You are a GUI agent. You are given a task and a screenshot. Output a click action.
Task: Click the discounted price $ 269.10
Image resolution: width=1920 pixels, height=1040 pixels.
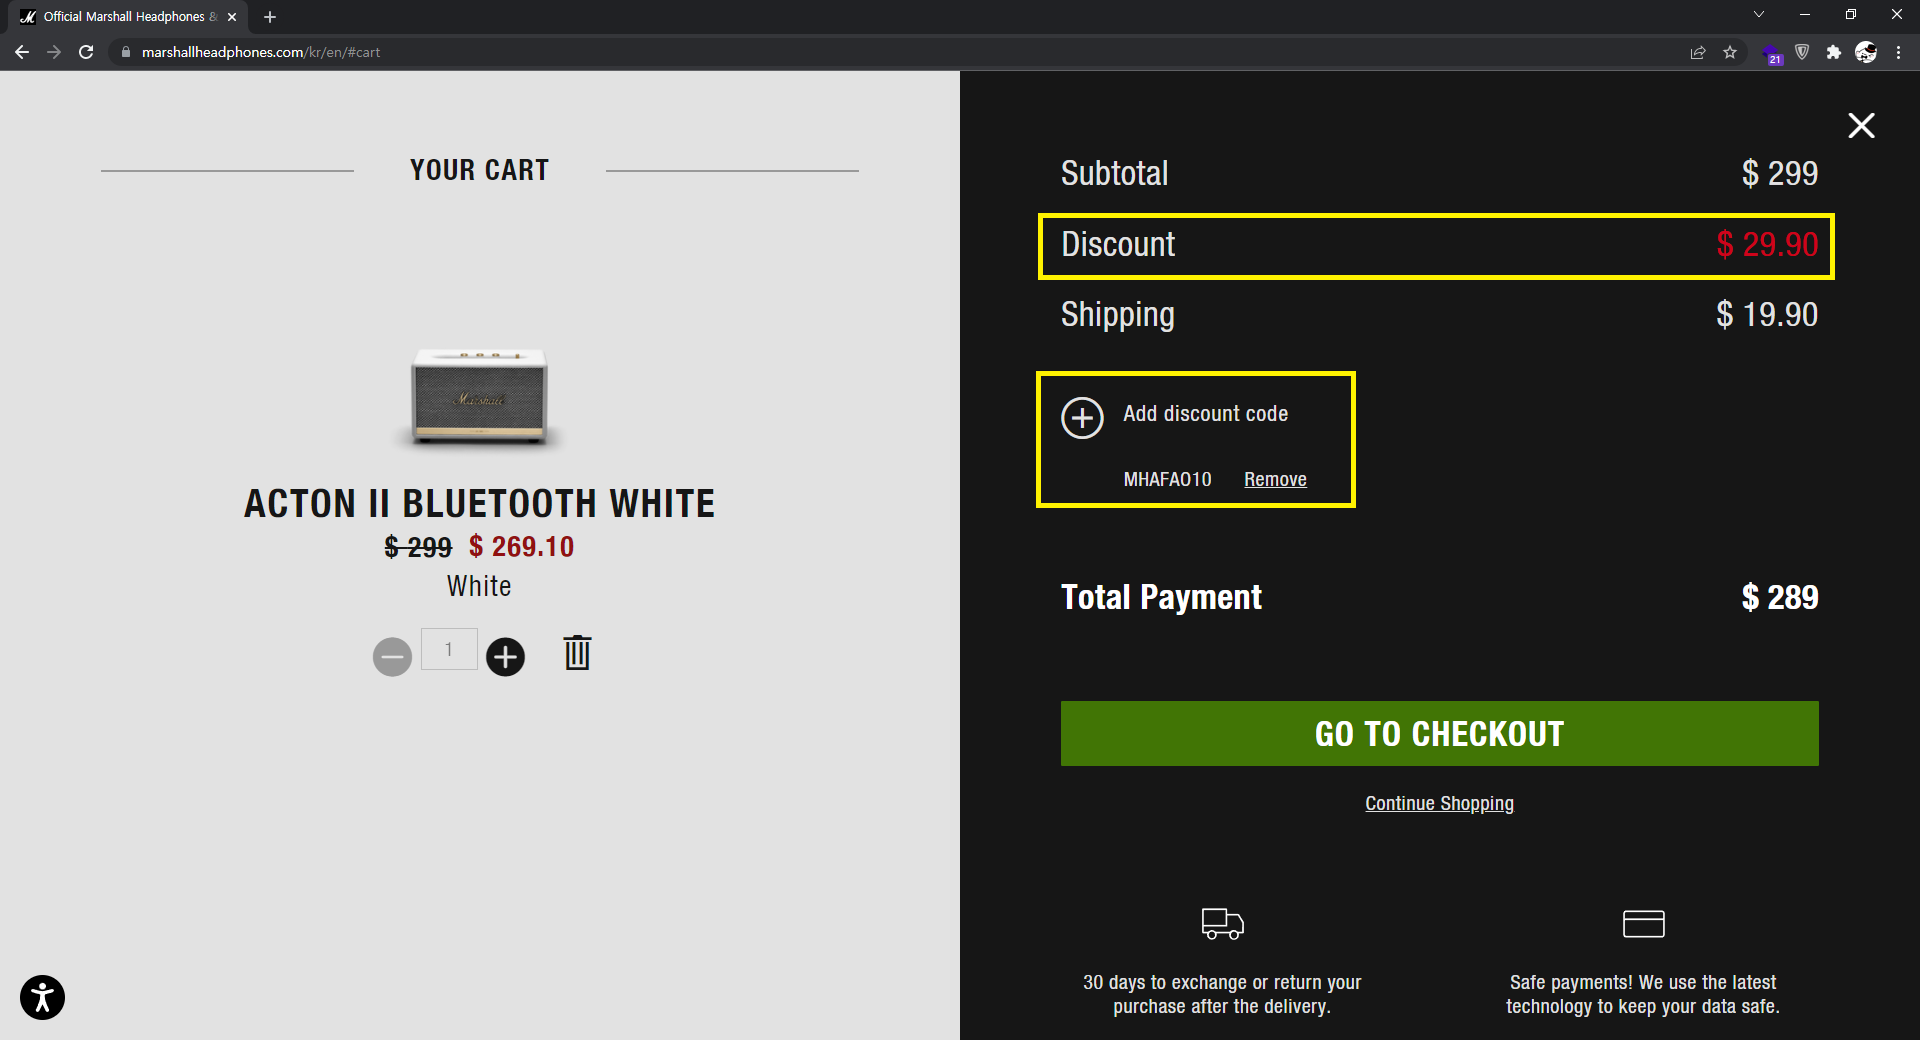point(521,546)
